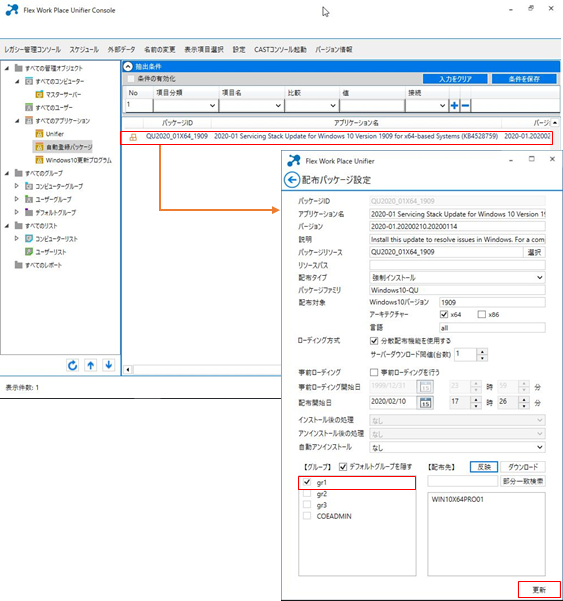Screen dimensions: 563x601
Task: Toggle the x86 architecture checkbox
Action: click(x=482, y=315)
